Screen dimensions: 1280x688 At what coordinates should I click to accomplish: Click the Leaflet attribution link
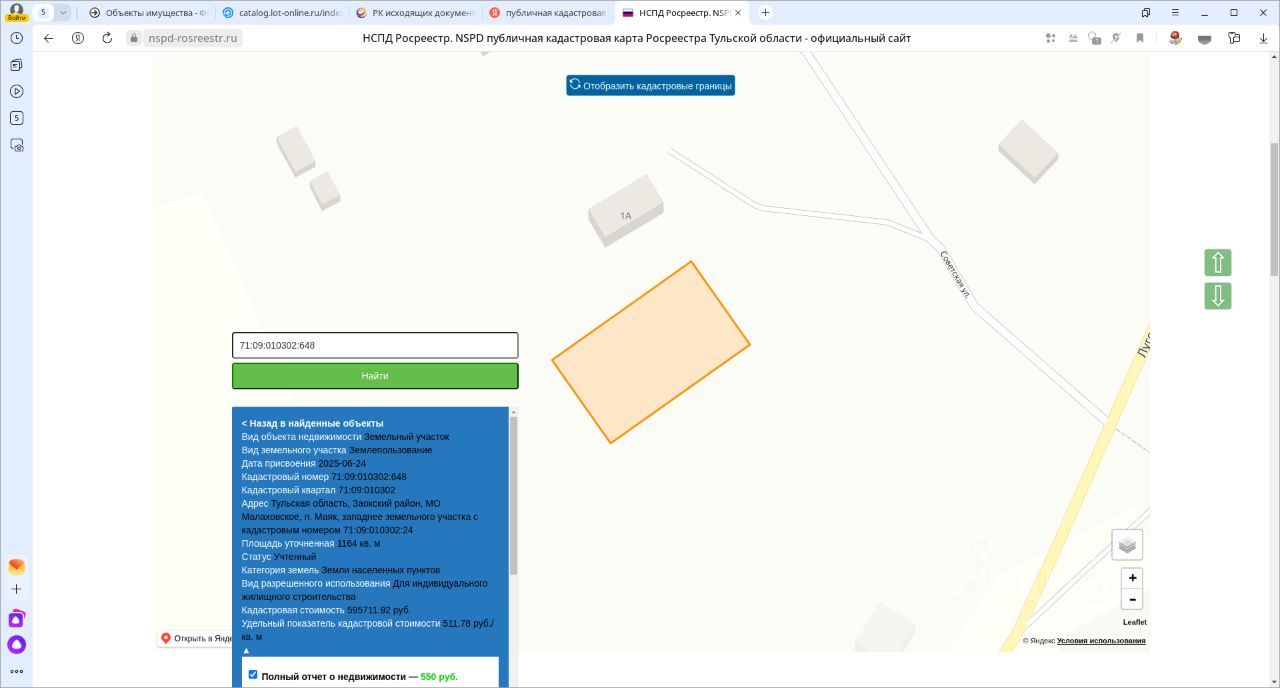click(1134, 622)
